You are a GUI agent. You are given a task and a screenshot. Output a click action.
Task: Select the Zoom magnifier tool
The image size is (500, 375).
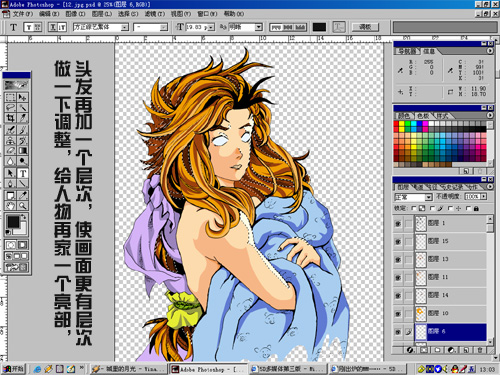coord(23,206)
